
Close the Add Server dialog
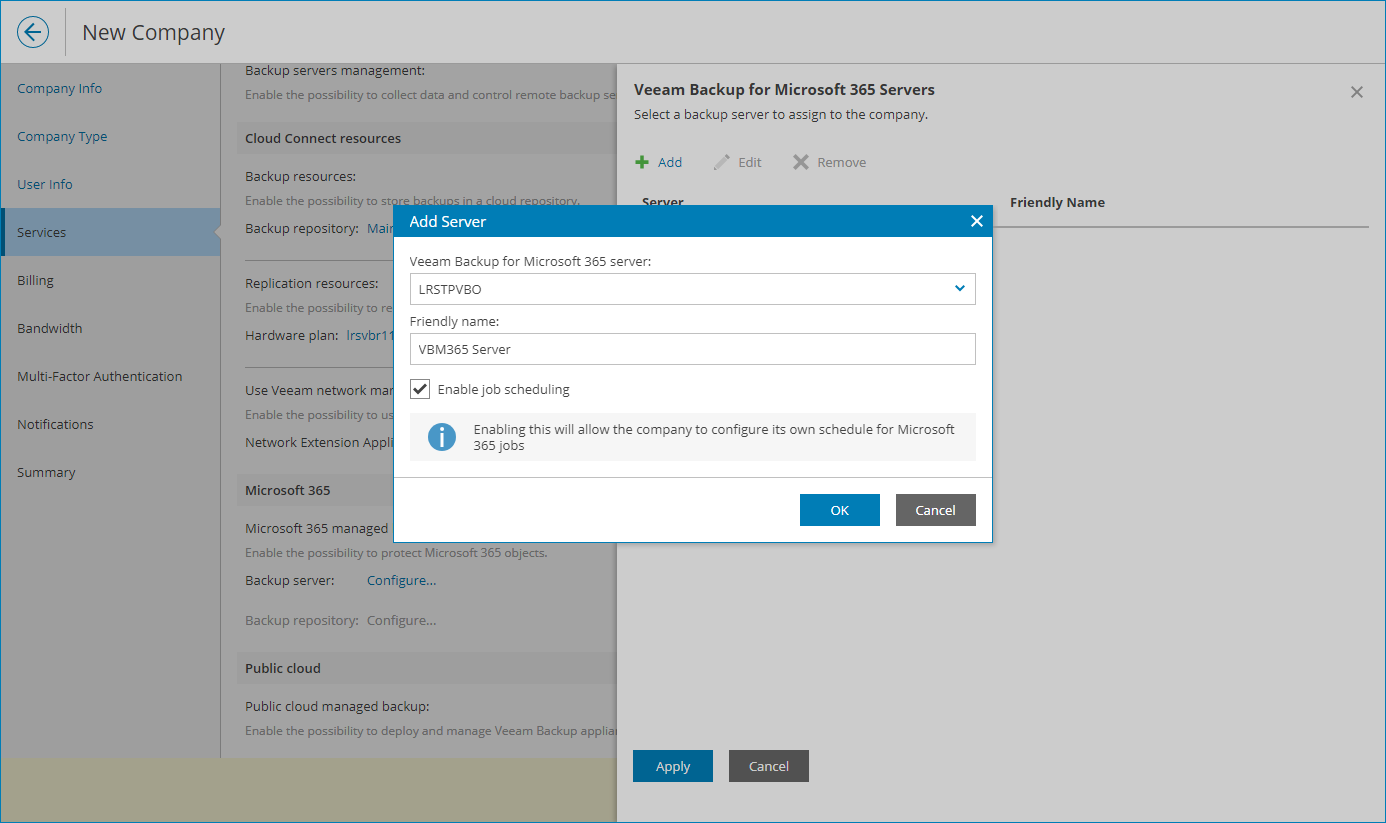(977, 221)
